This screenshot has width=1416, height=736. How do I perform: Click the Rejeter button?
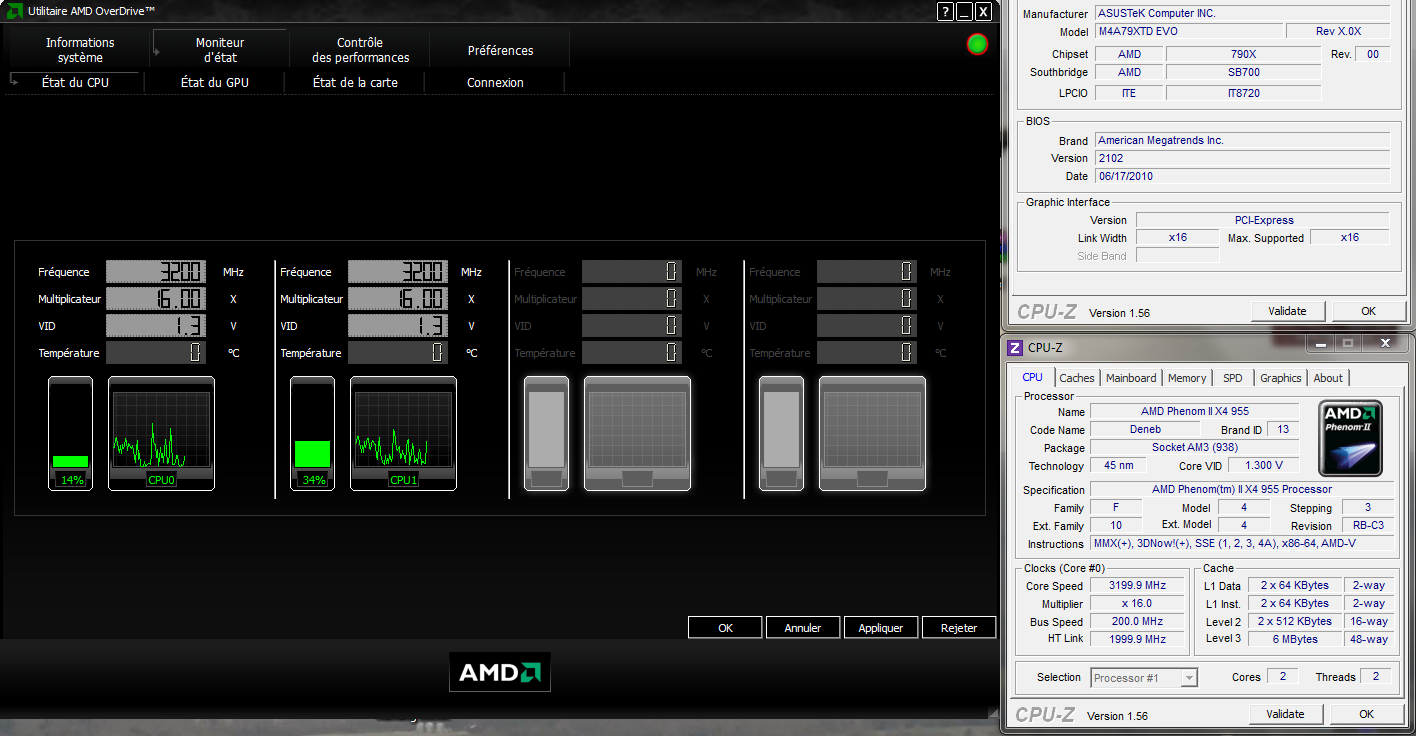958,628
